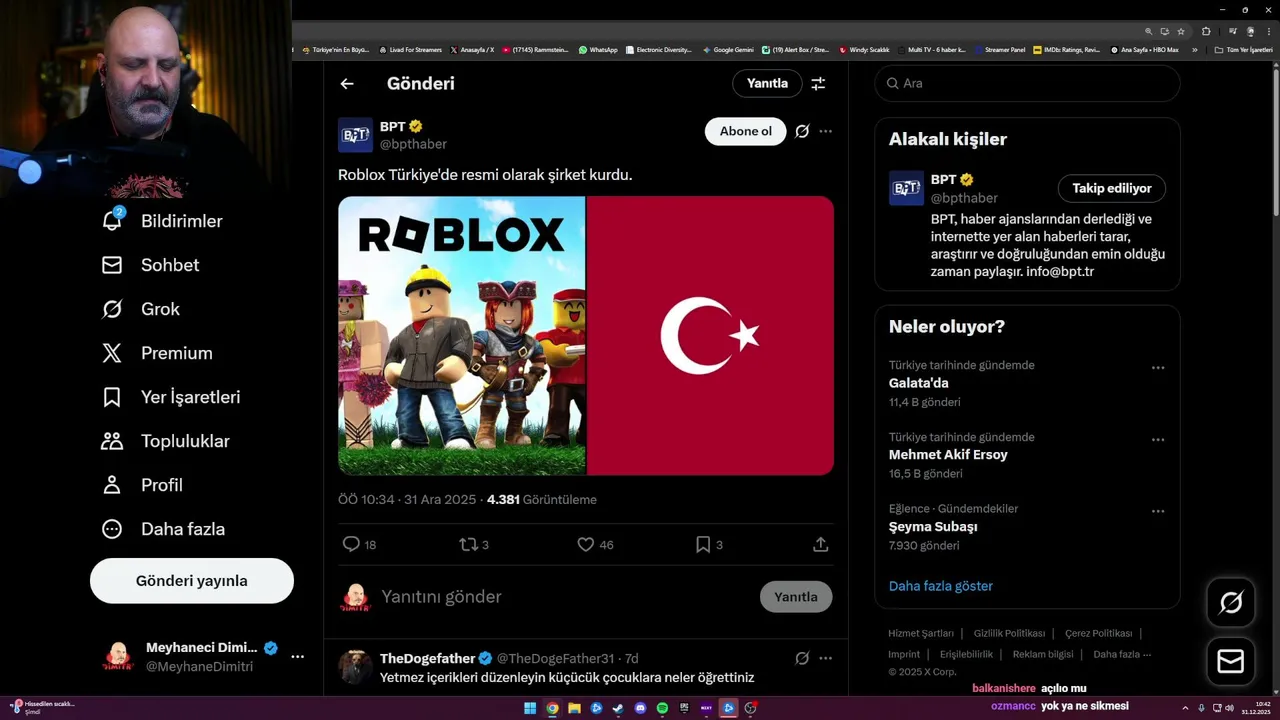Viewport: 1280px width, 720px height.
Task: Click top Yanıtla button in header
Action: pyautogui.click(x=767, y=83)
